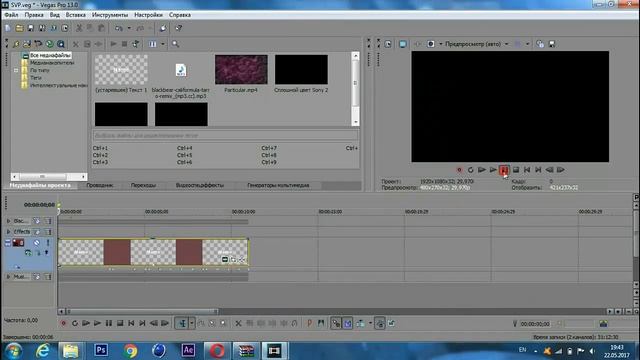
Task: Toggle preview on external monitor icon
Action: (403, 44)
